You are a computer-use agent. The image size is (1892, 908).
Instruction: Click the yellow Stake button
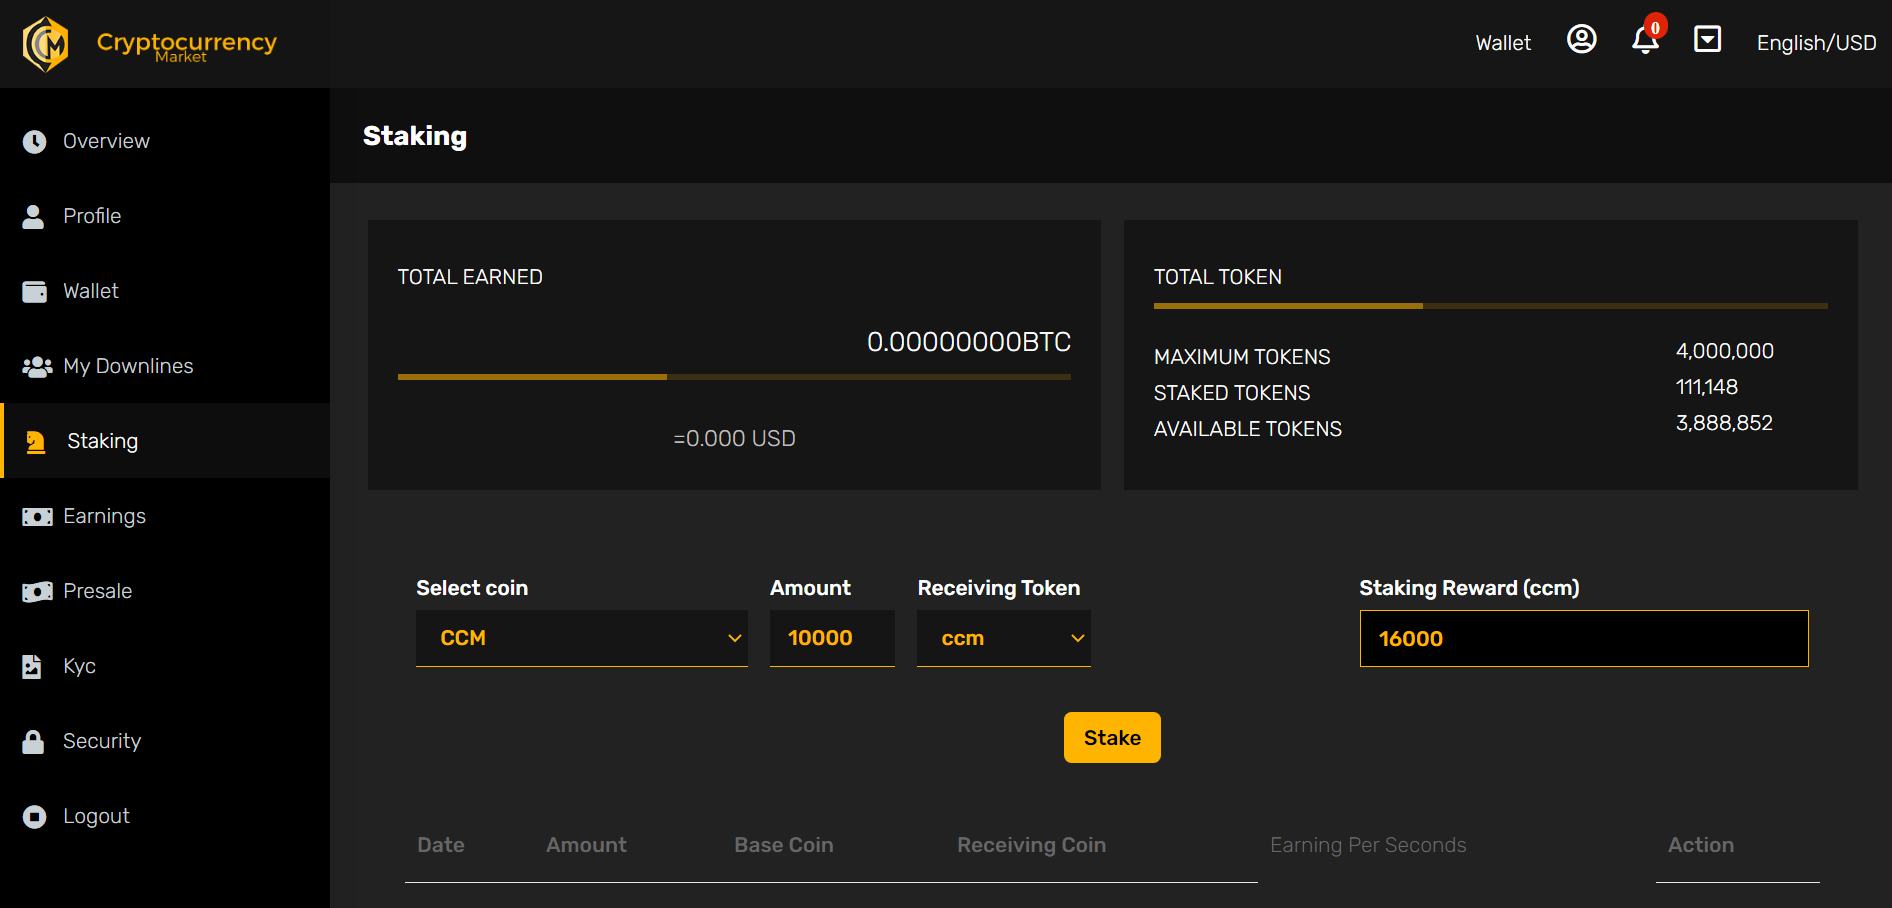point(1112,738)
